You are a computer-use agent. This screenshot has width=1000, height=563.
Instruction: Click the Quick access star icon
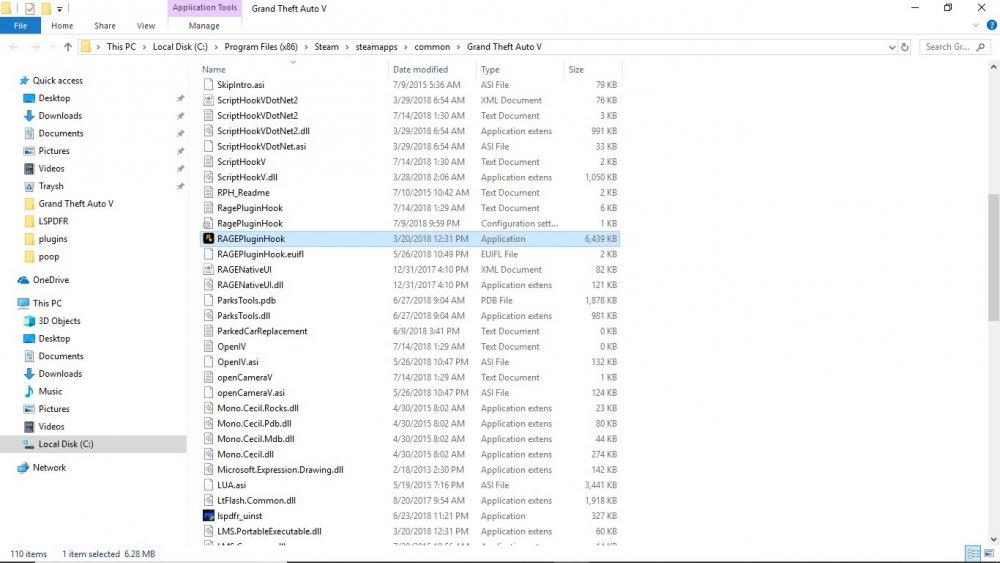24,80
